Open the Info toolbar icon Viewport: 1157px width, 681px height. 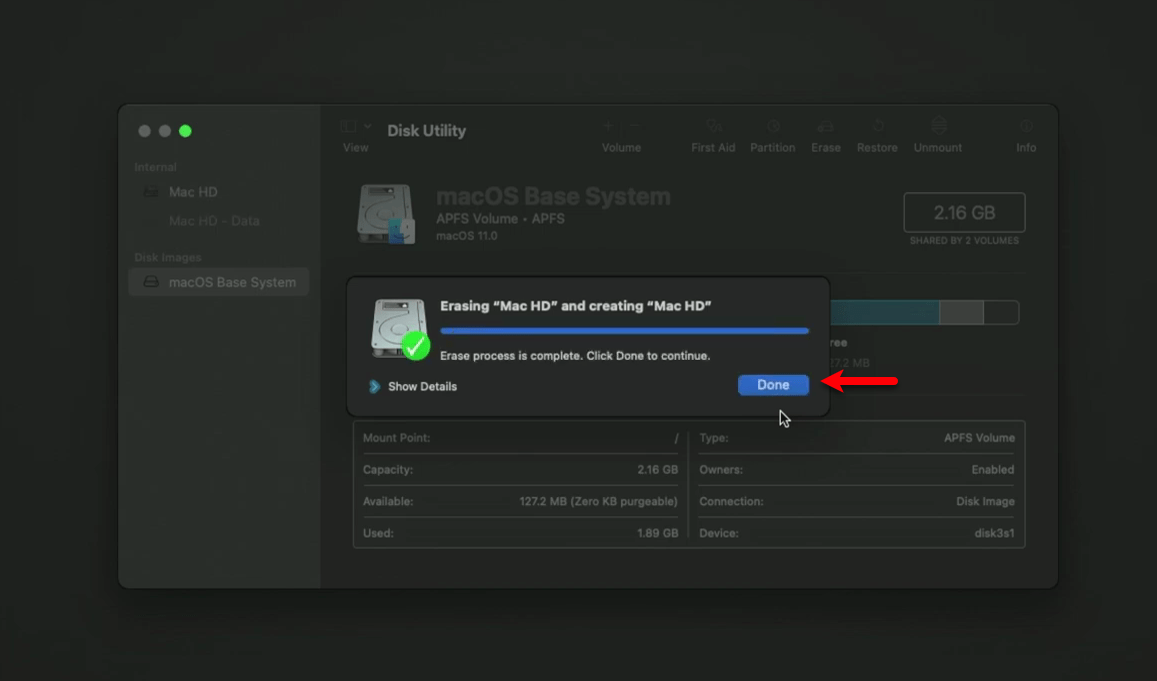pos(1026,127)
